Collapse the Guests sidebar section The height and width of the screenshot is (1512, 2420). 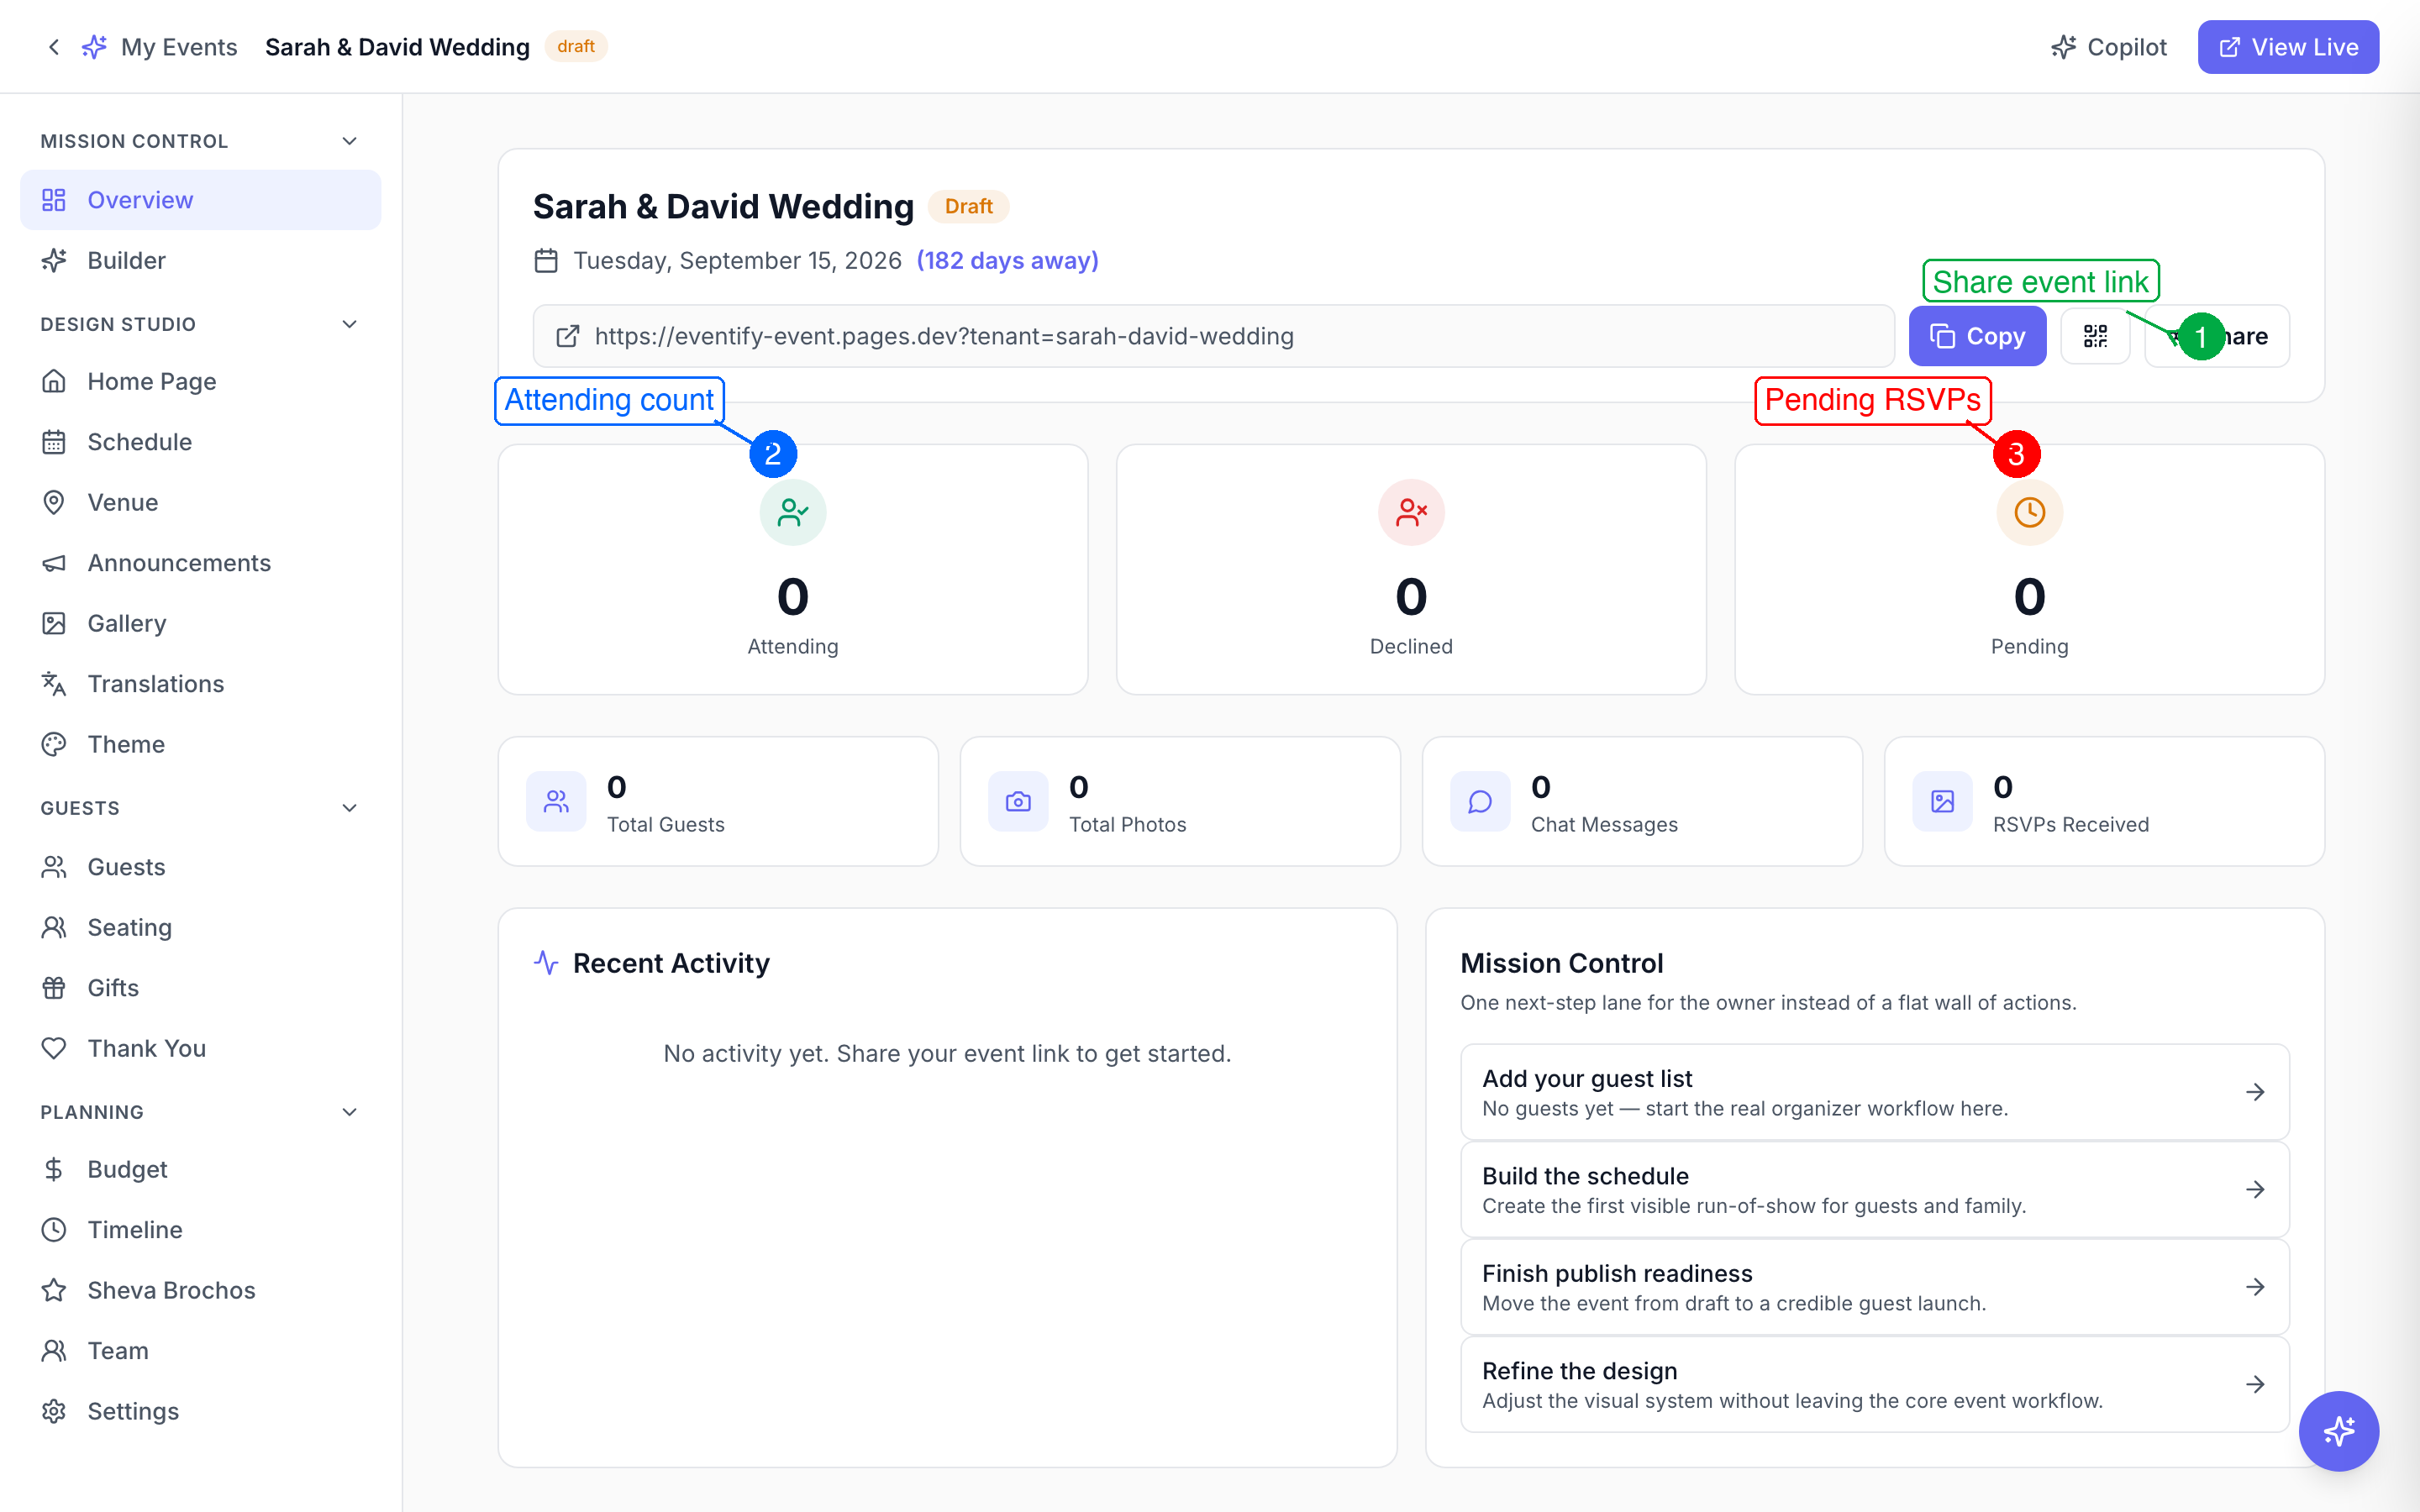click(349, 808)
